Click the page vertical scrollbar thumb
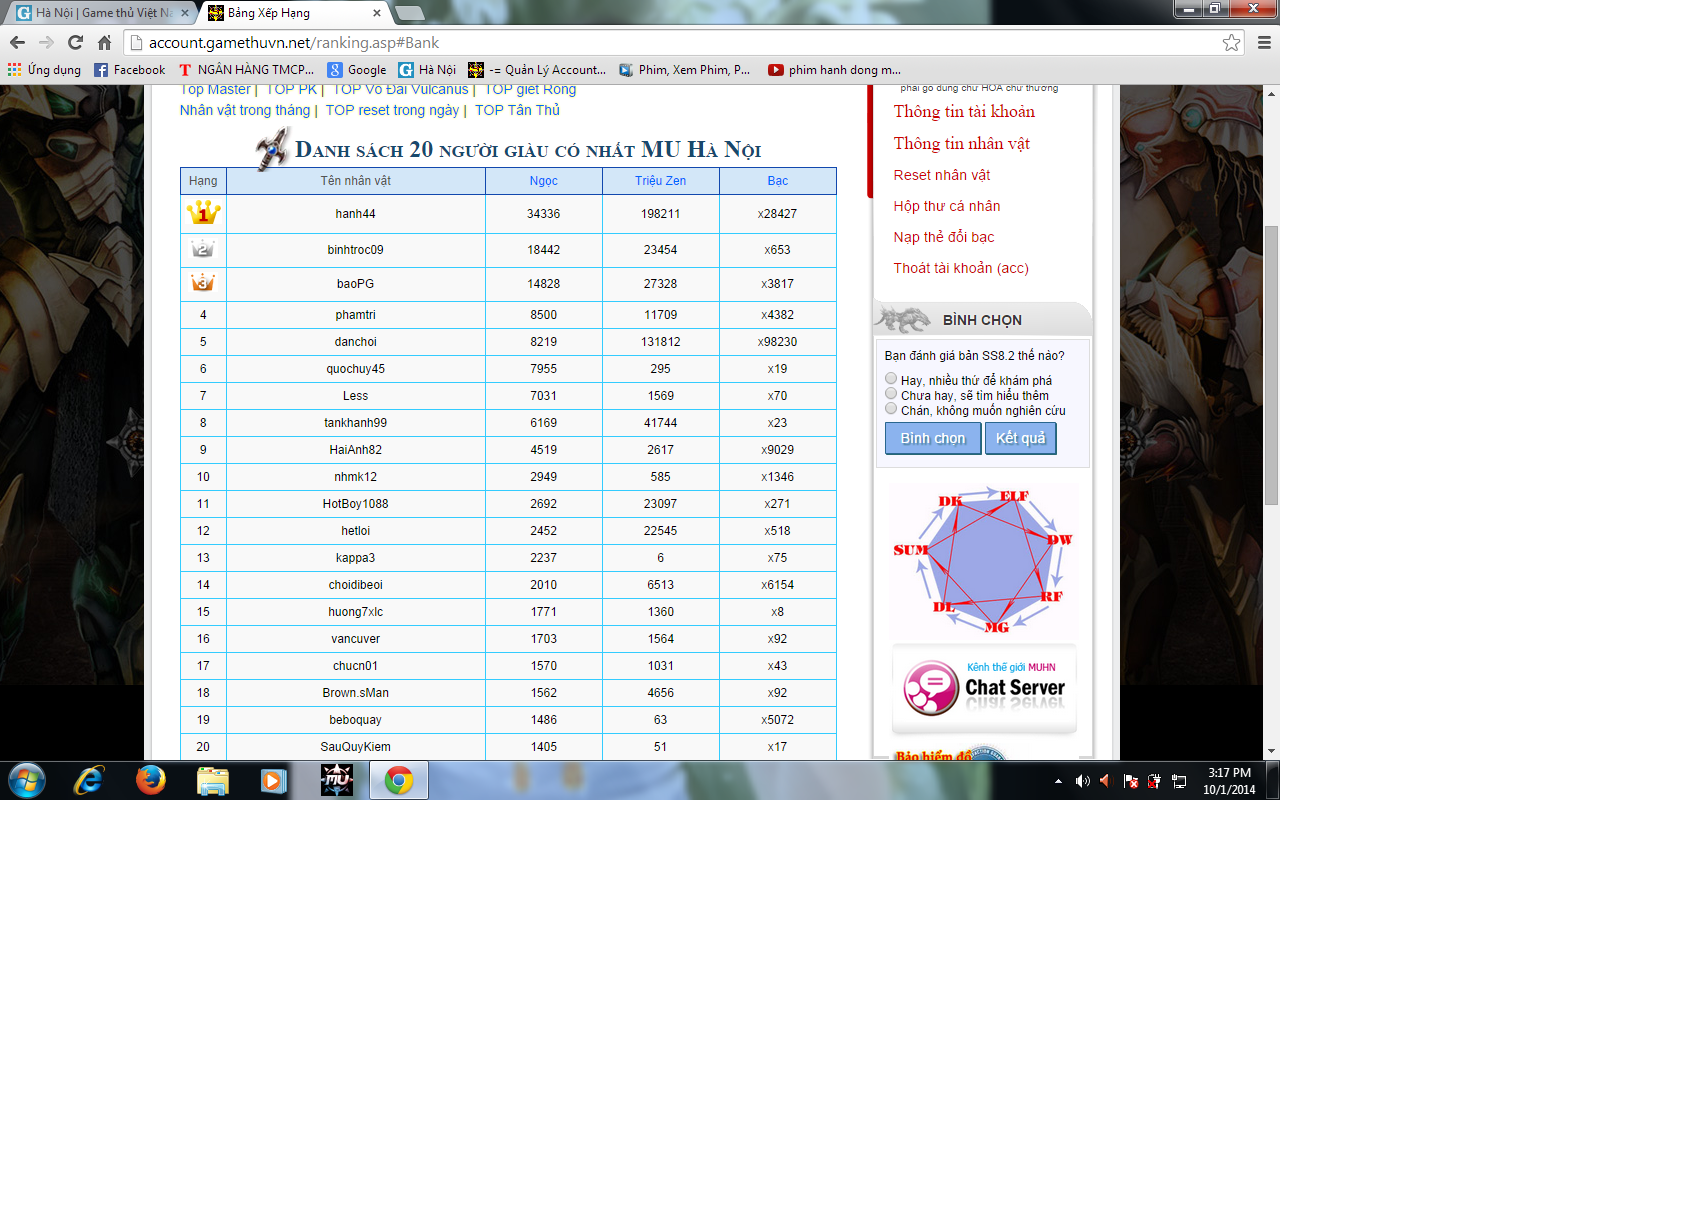Screen dimensions: 1696x1208 click(1271, 365)
